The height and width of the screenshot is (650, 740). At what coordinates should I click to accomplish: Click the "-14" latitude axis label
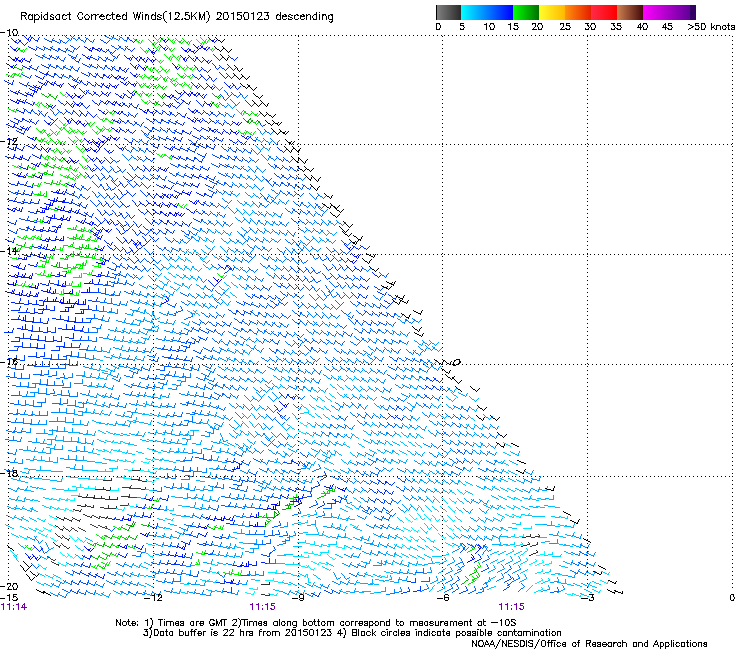[x=9, y=251]
